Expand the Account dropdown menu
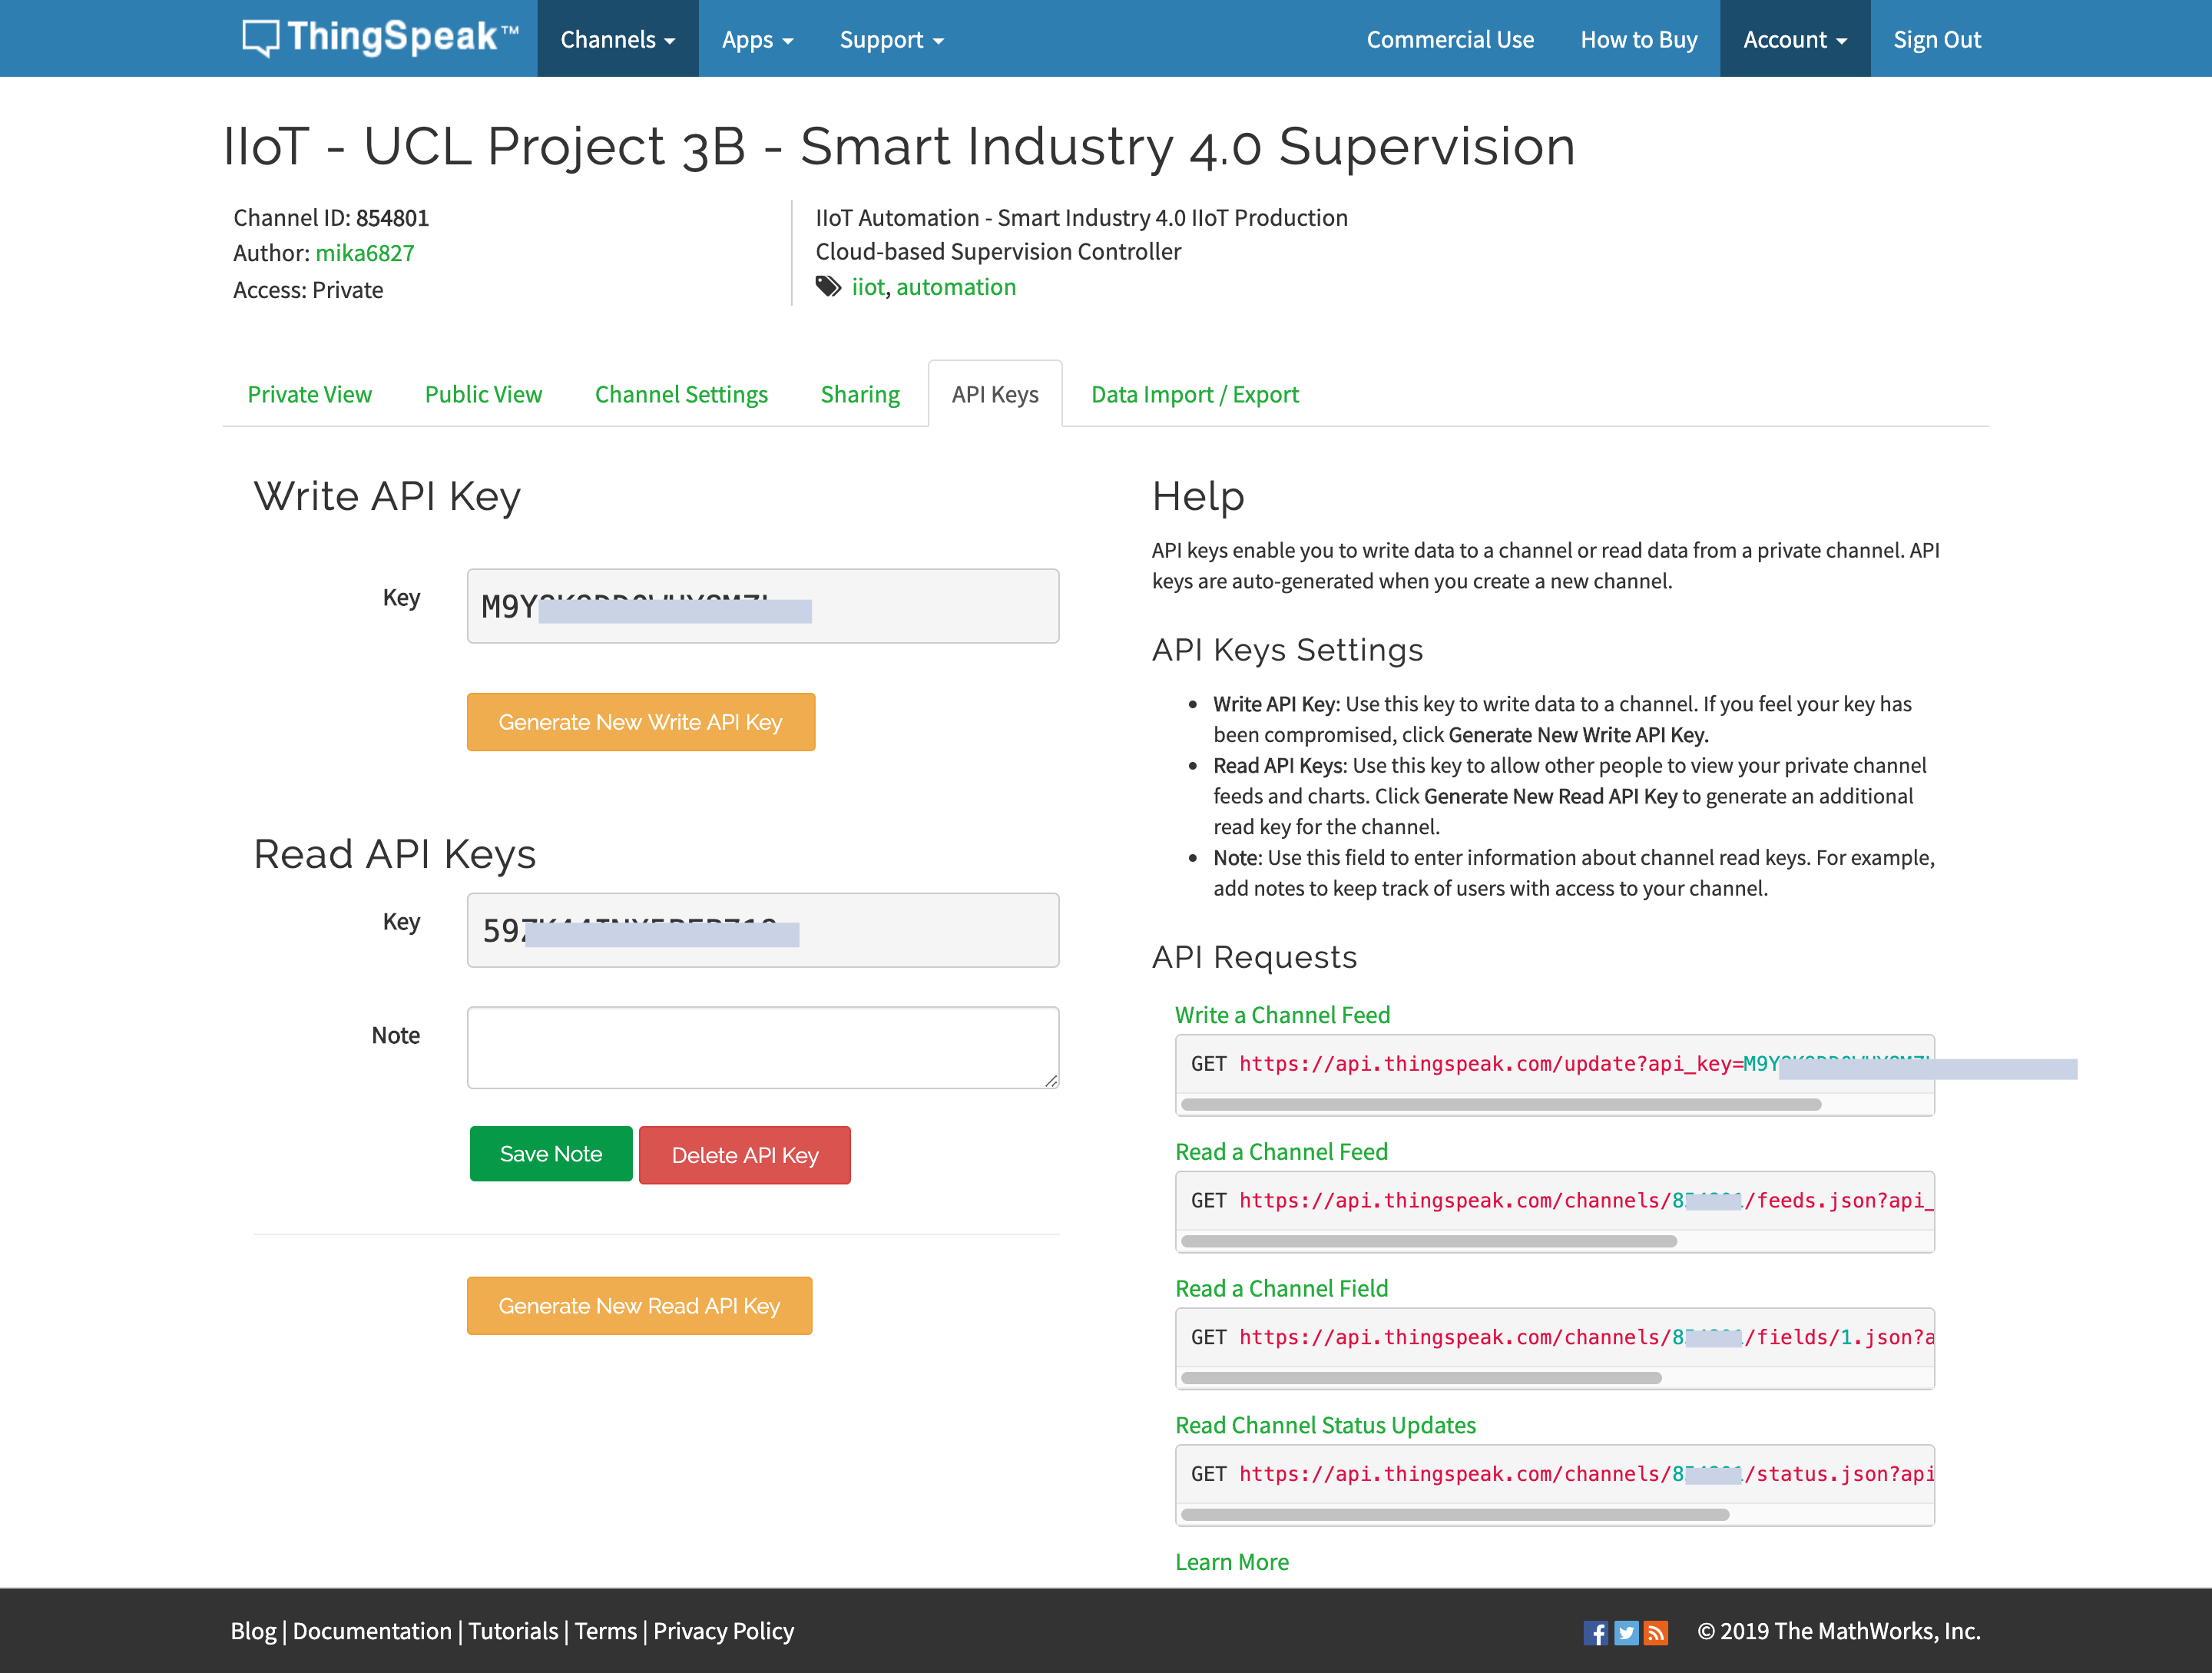 tap(1794, 39)
